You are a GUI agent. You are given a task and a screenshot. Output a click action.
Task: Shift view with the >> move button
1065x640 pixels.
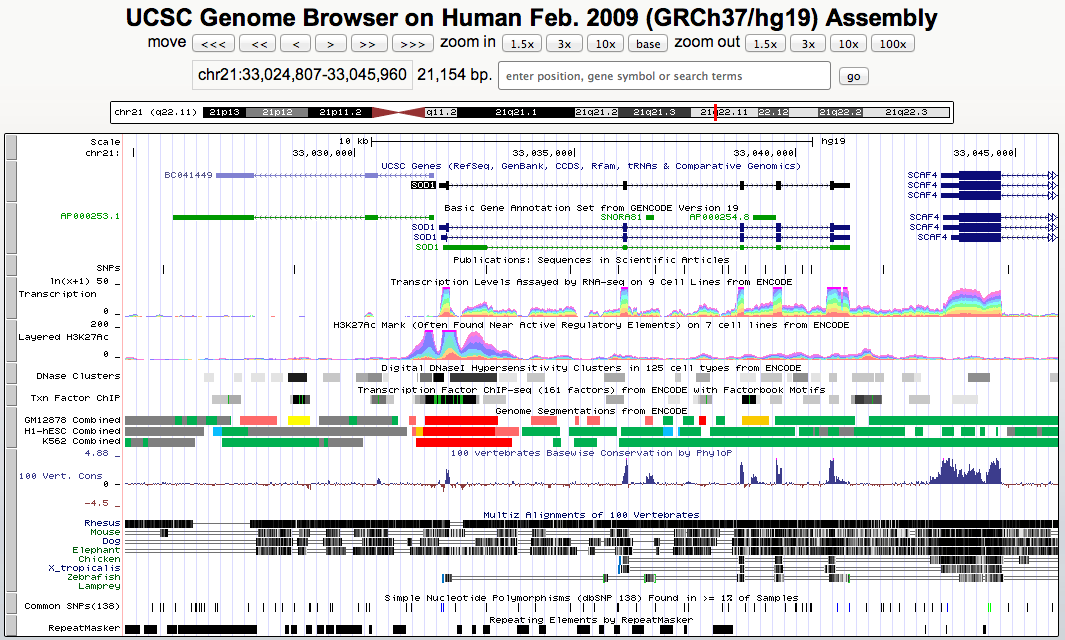(x=368, y=44)
